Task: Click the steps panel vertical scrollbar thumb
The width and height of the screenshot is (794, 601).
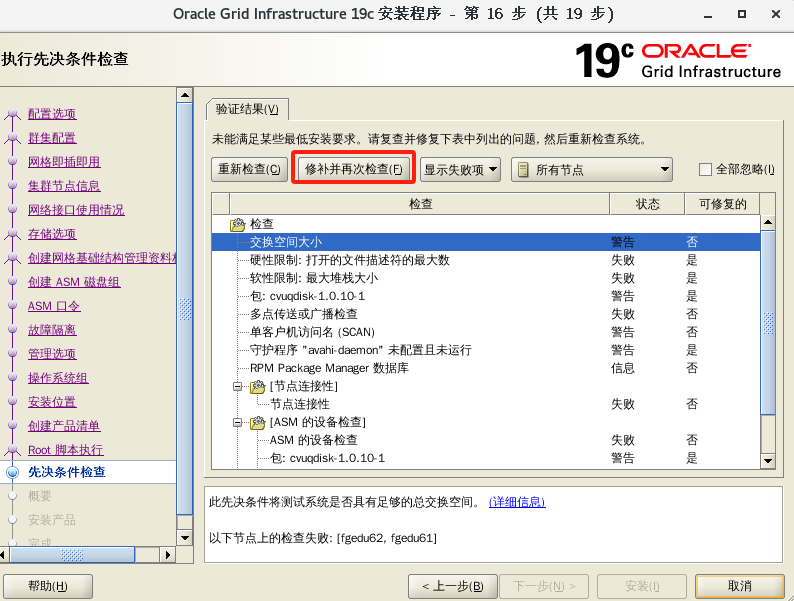Action: pyautogui.click(x=185, y=309)
